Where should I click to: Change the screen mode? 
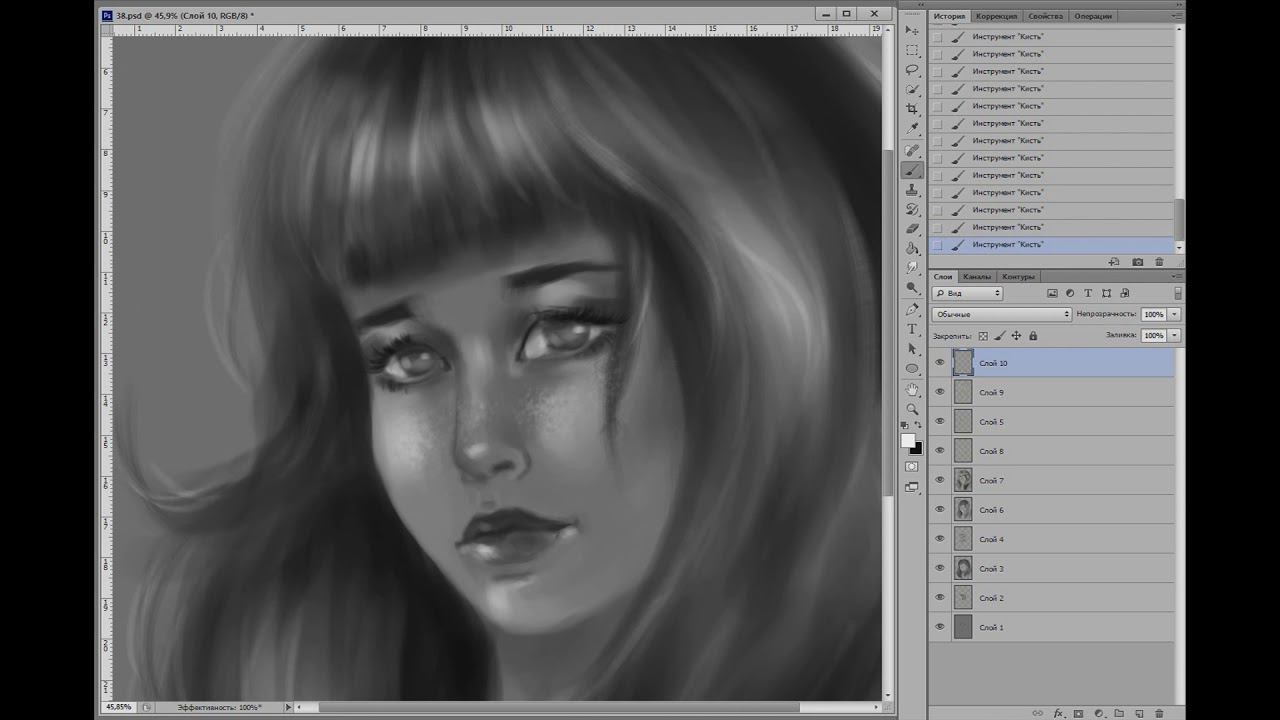tap(912, 487)
